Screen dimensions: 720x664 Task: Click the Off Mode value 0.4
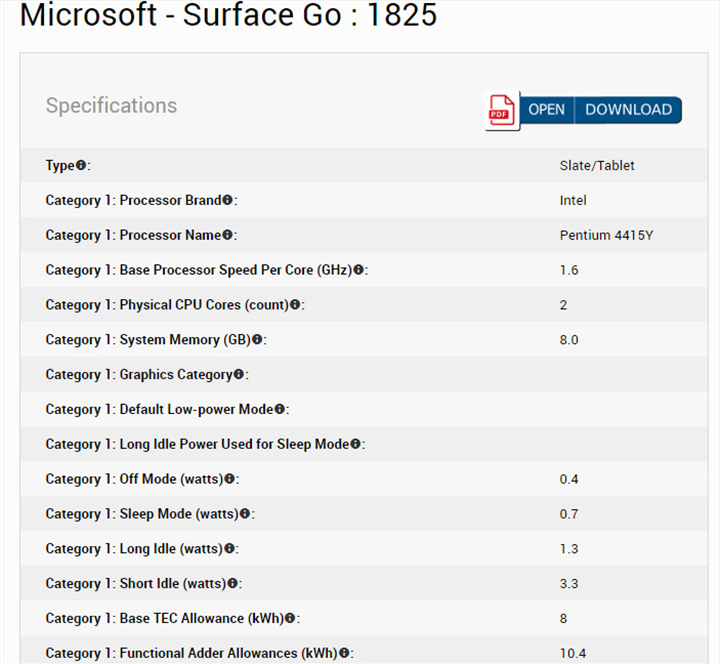[569, 479]
